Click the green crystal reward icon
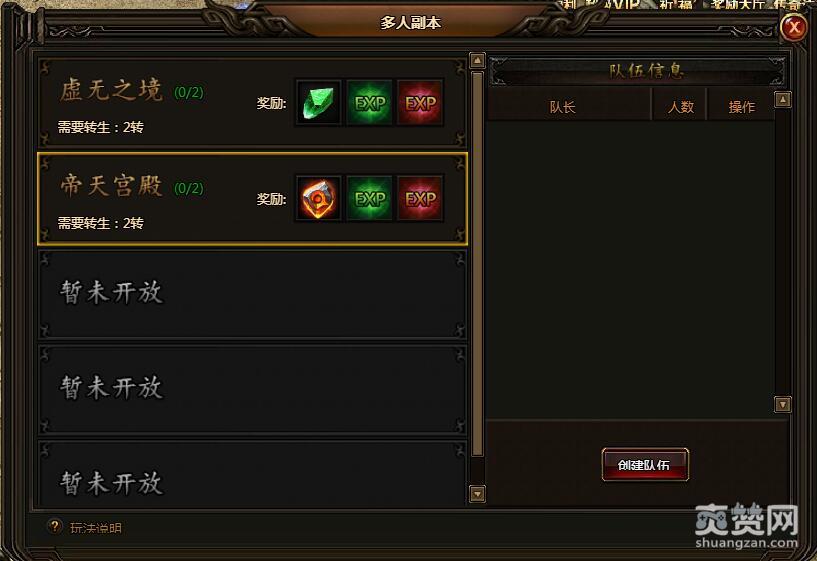Image resolution: width=817 pixels, height=561 pixels. (318, 103)
